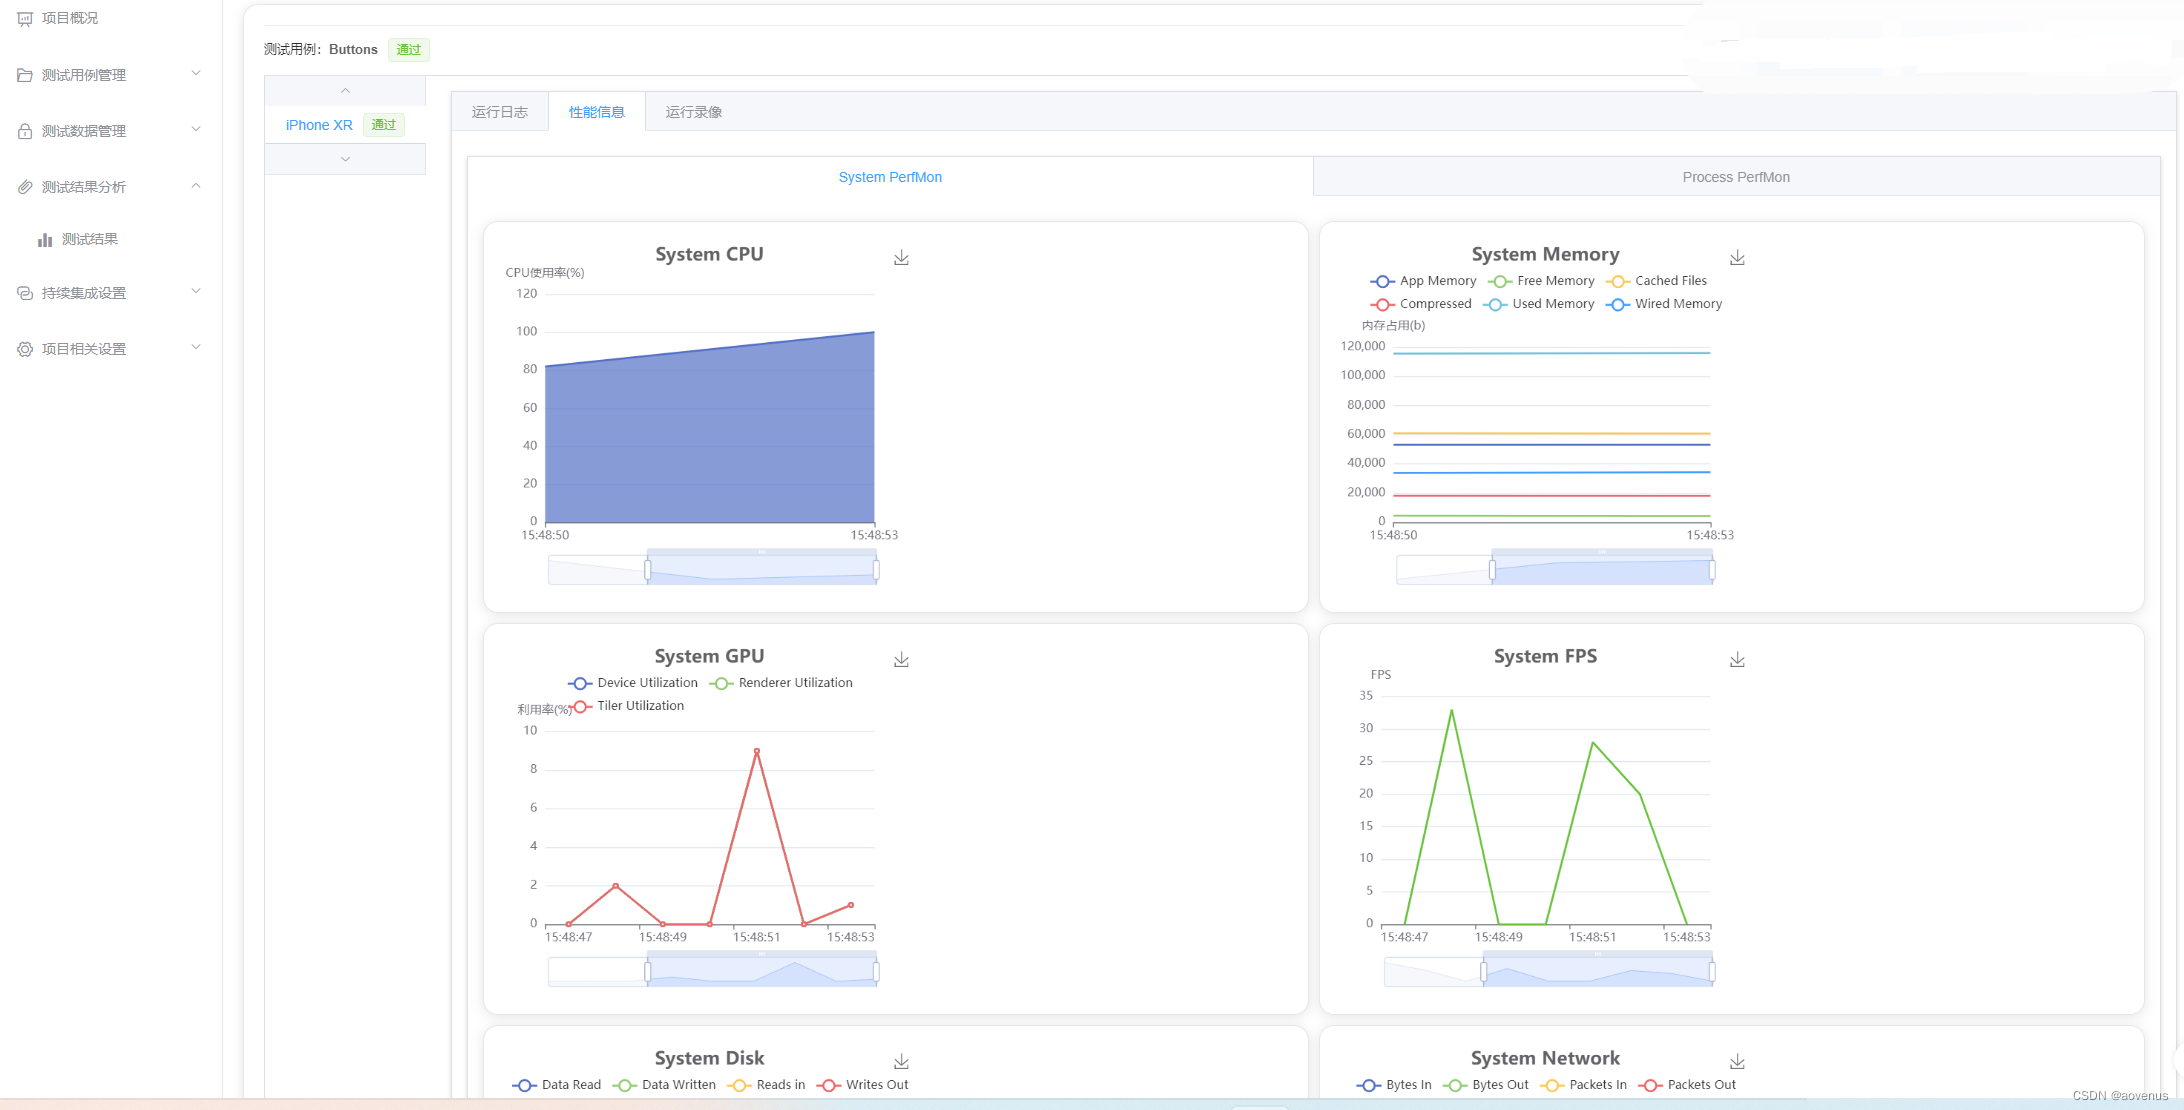Click the System GPU download icon
Viewport: 2184px width, 1110px height.
tap(902, 658)
